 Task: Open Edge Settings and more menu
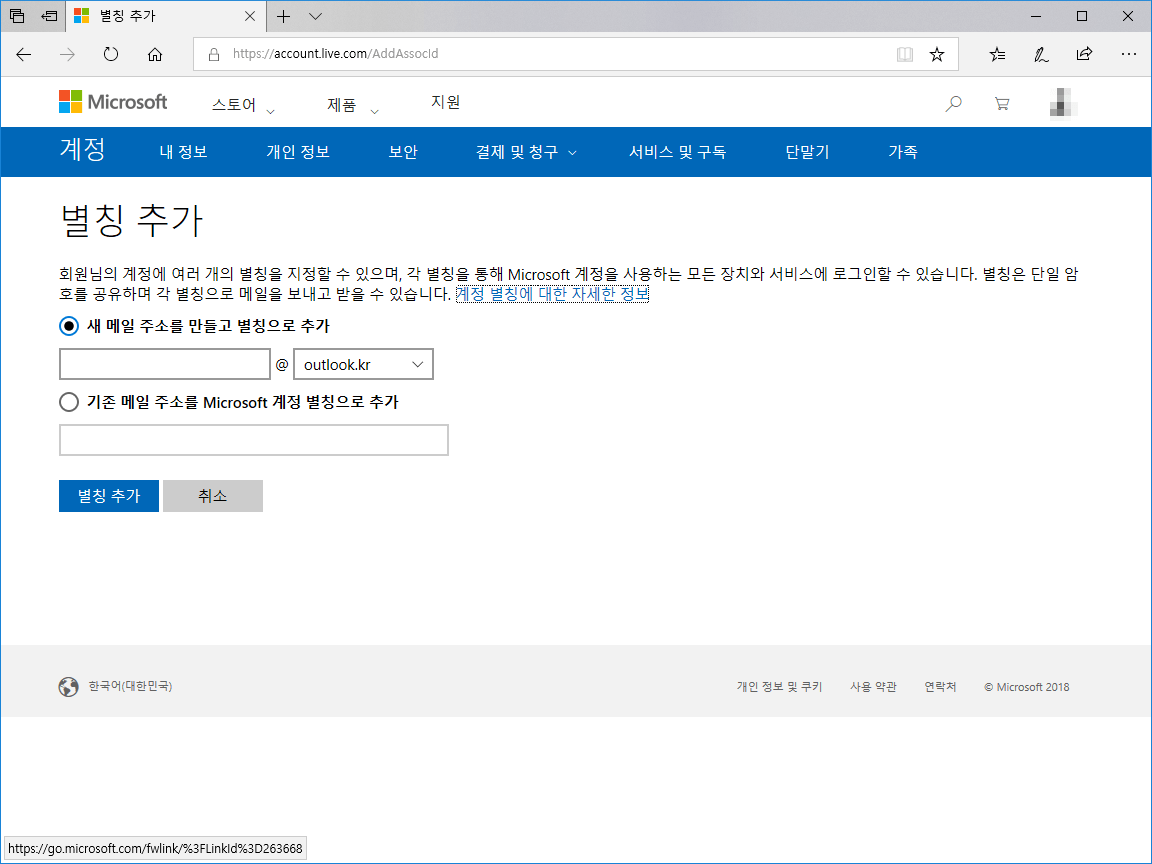tap(1128, 54)
